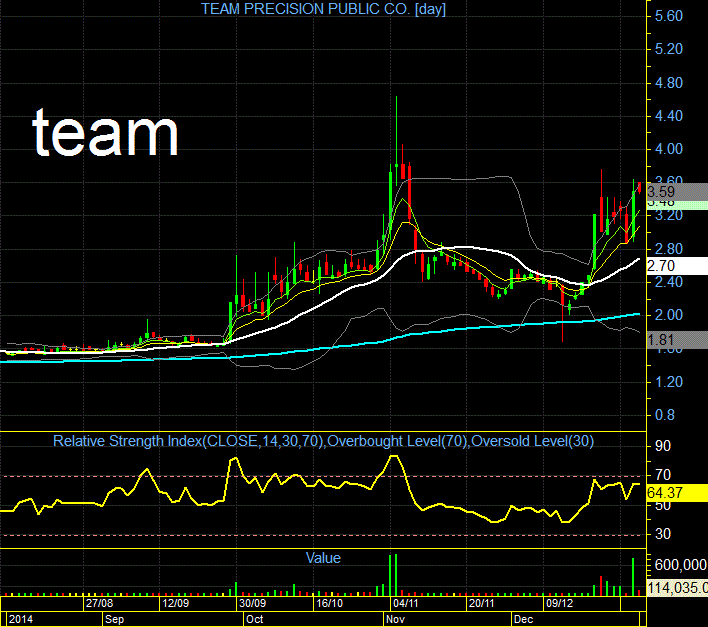Click the large 'team' label
Image resolution: width=708 pixels, height=627 pixels.
(105, 133)
